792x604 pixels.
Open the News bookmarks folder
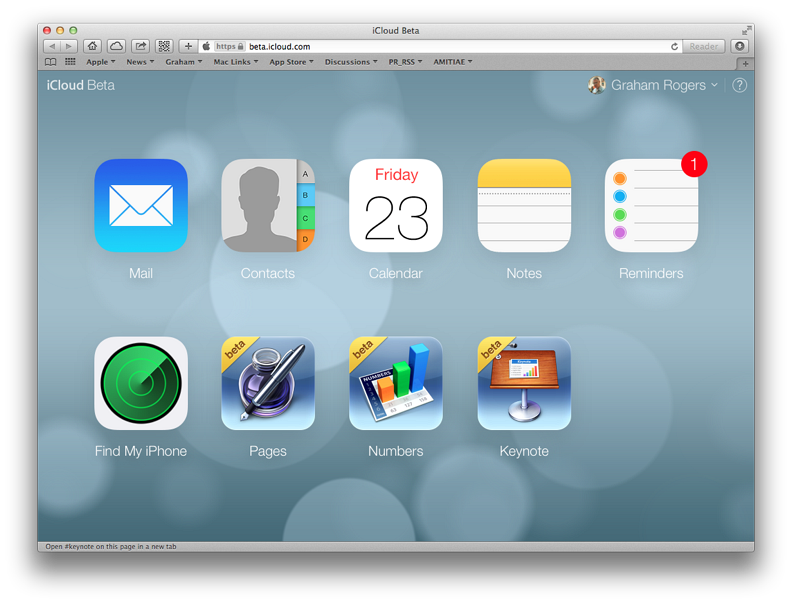140,62
